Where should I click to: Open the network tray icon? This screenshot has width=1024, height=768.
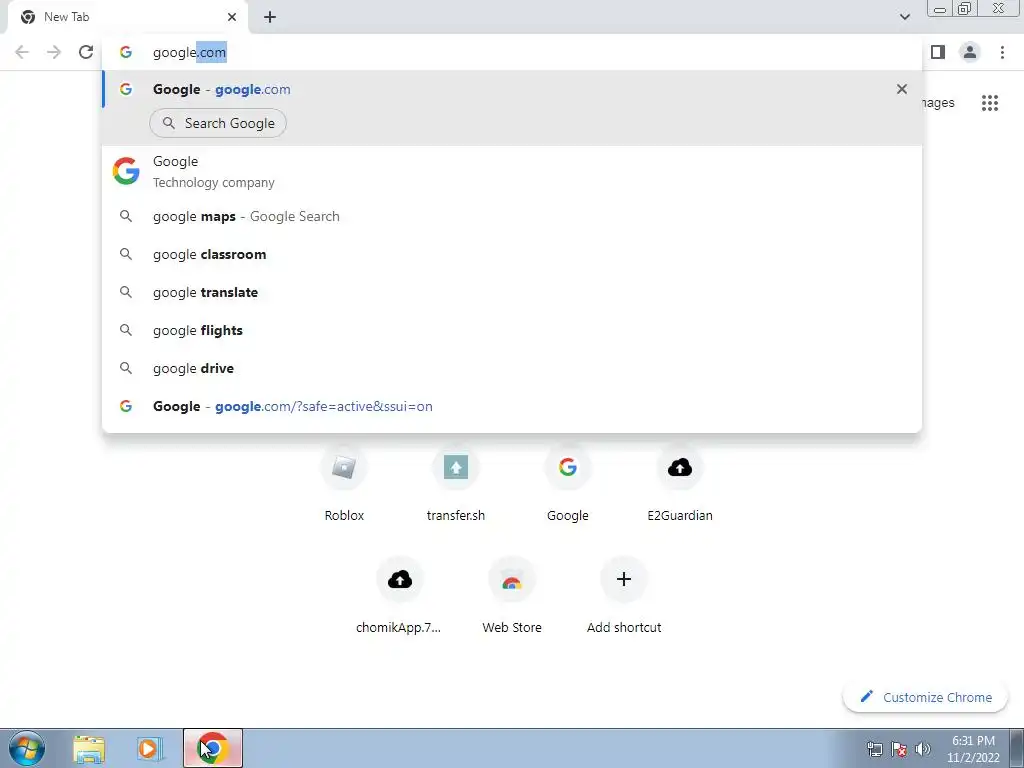point(874,749)
